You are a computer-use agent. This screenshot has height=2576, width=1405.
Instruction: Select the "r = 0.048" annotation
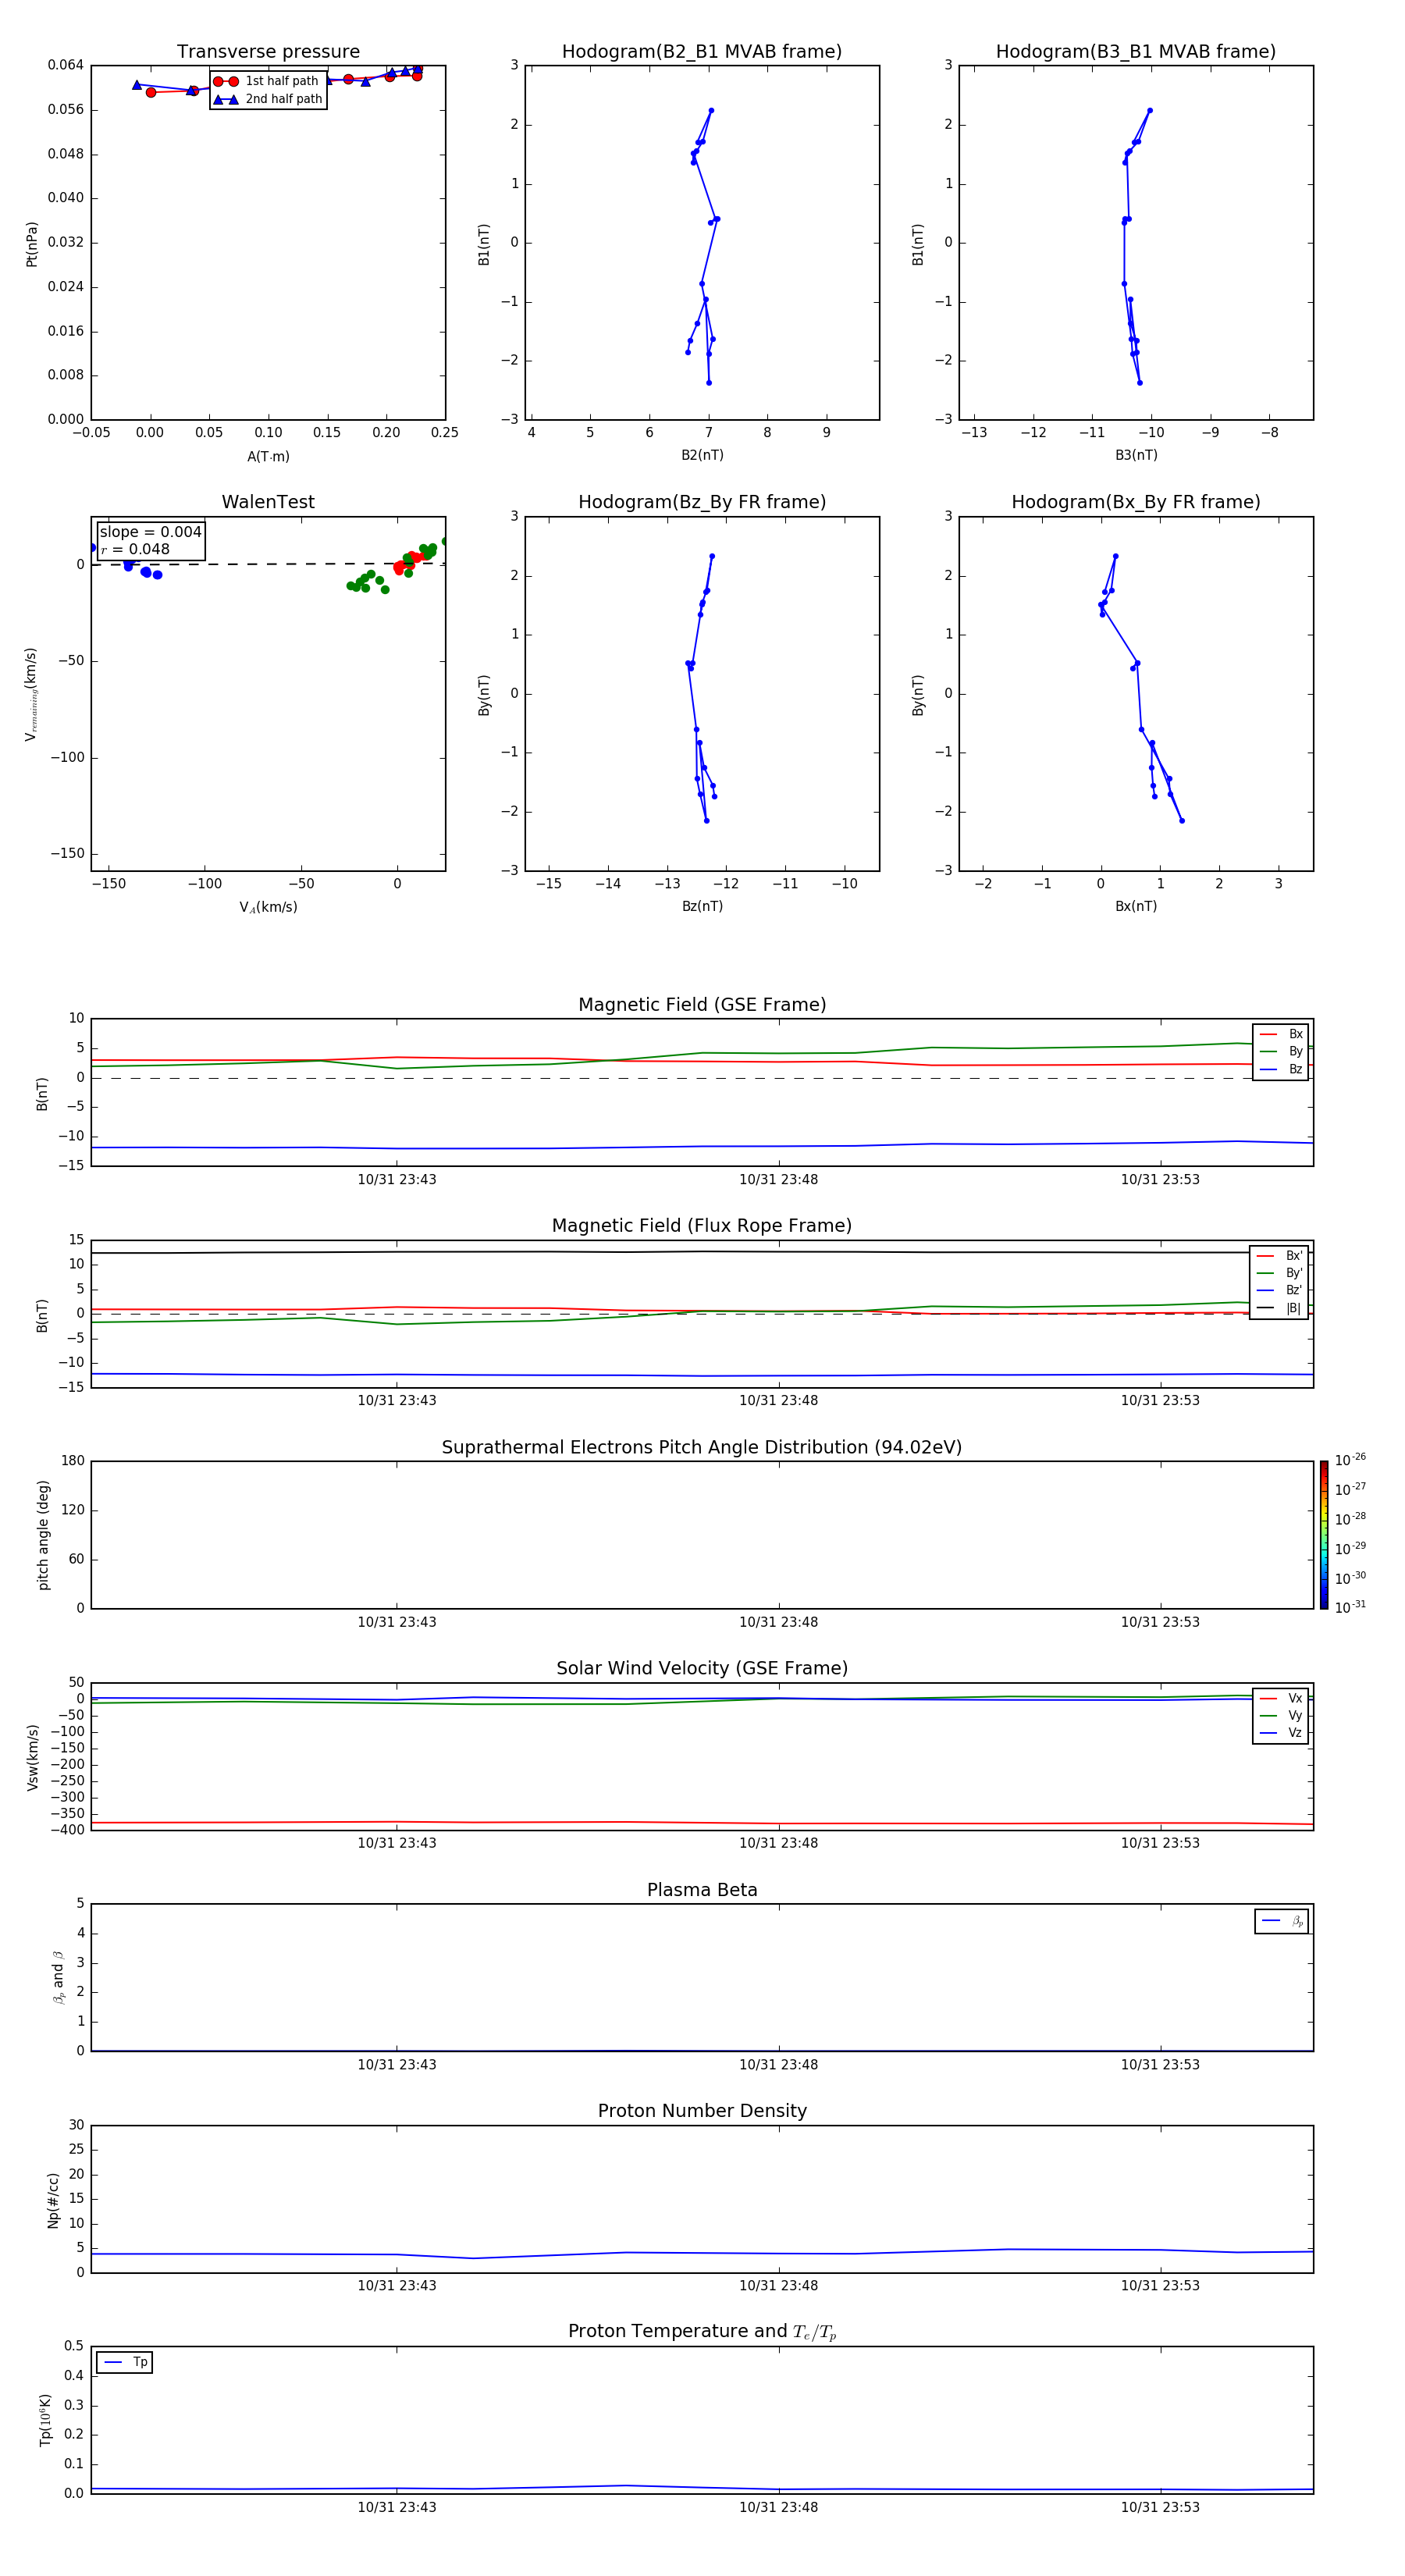tap(135, 549)
